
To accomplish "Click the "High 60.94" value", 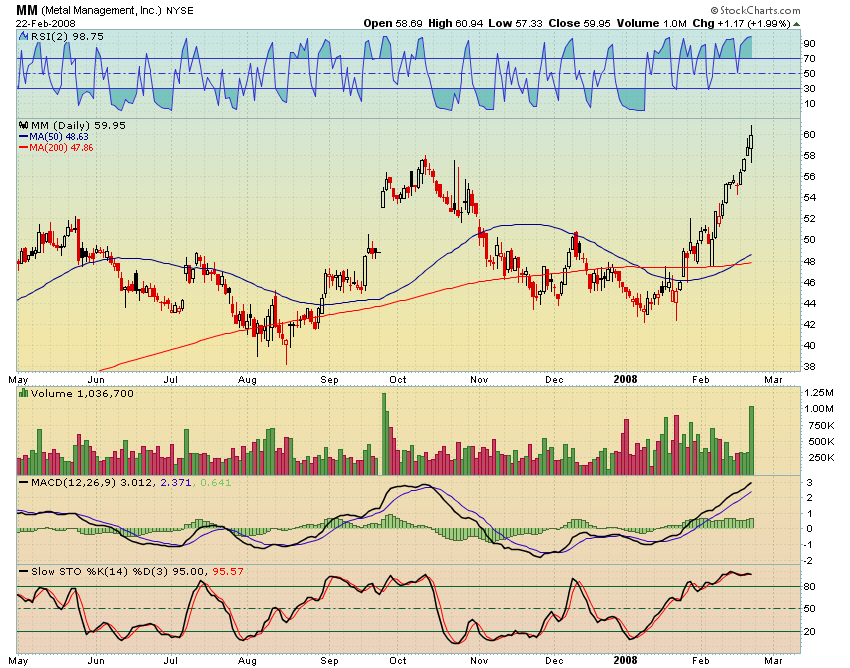I will [455, 23].
